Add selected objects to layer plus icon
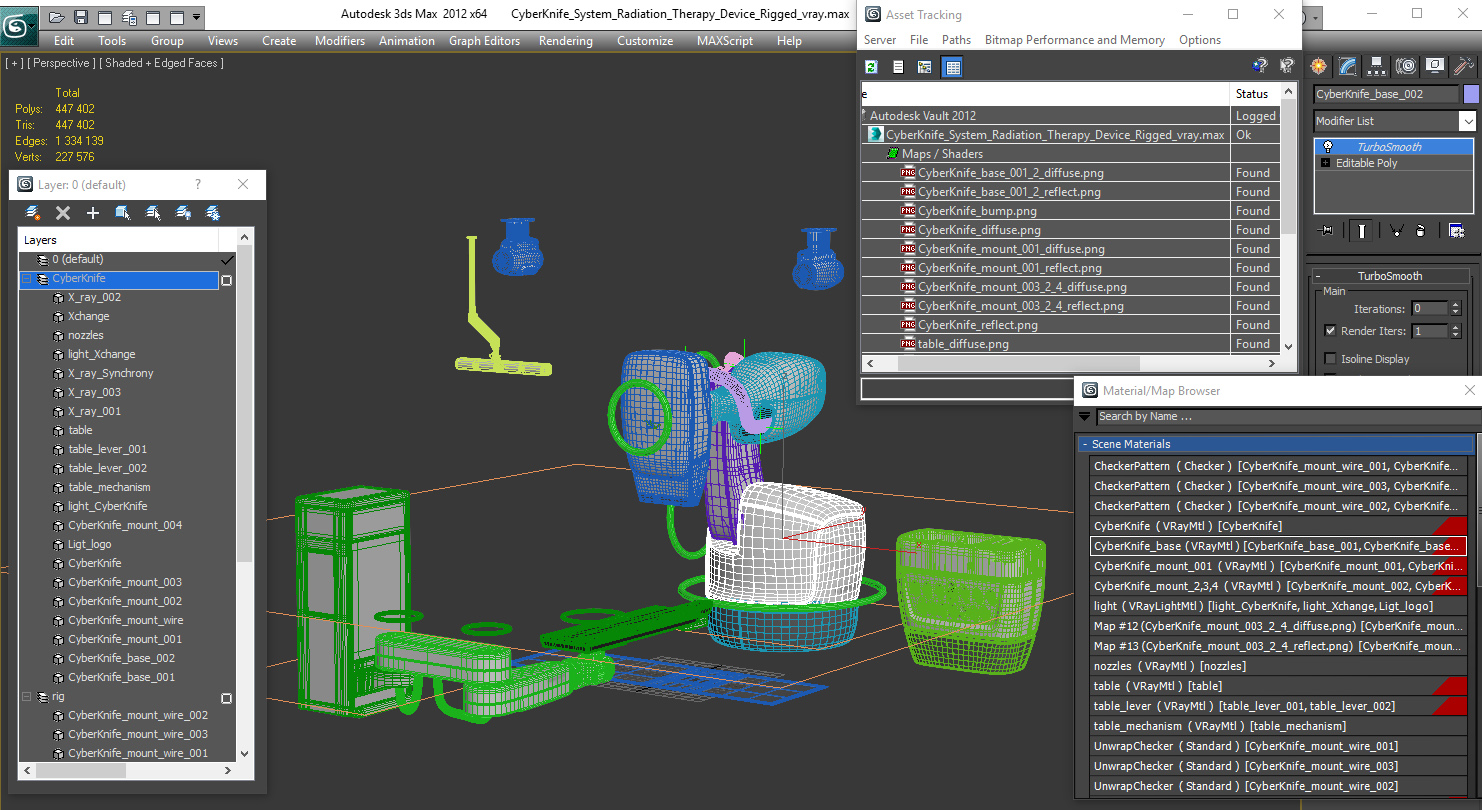 pos(93,213)
